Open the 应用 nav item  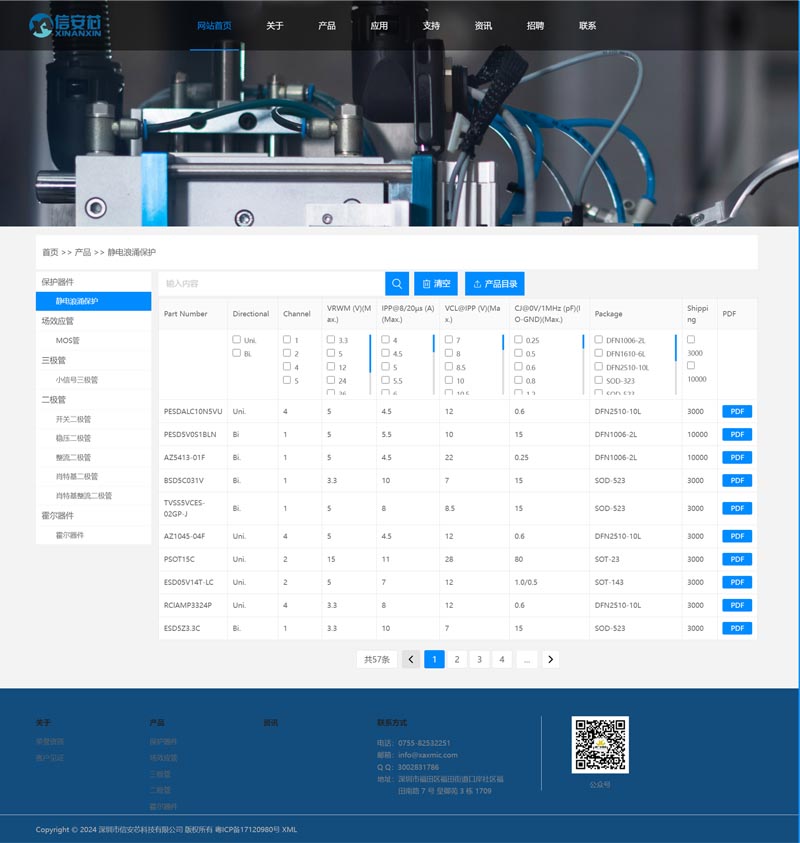click(x=379, y=26)
